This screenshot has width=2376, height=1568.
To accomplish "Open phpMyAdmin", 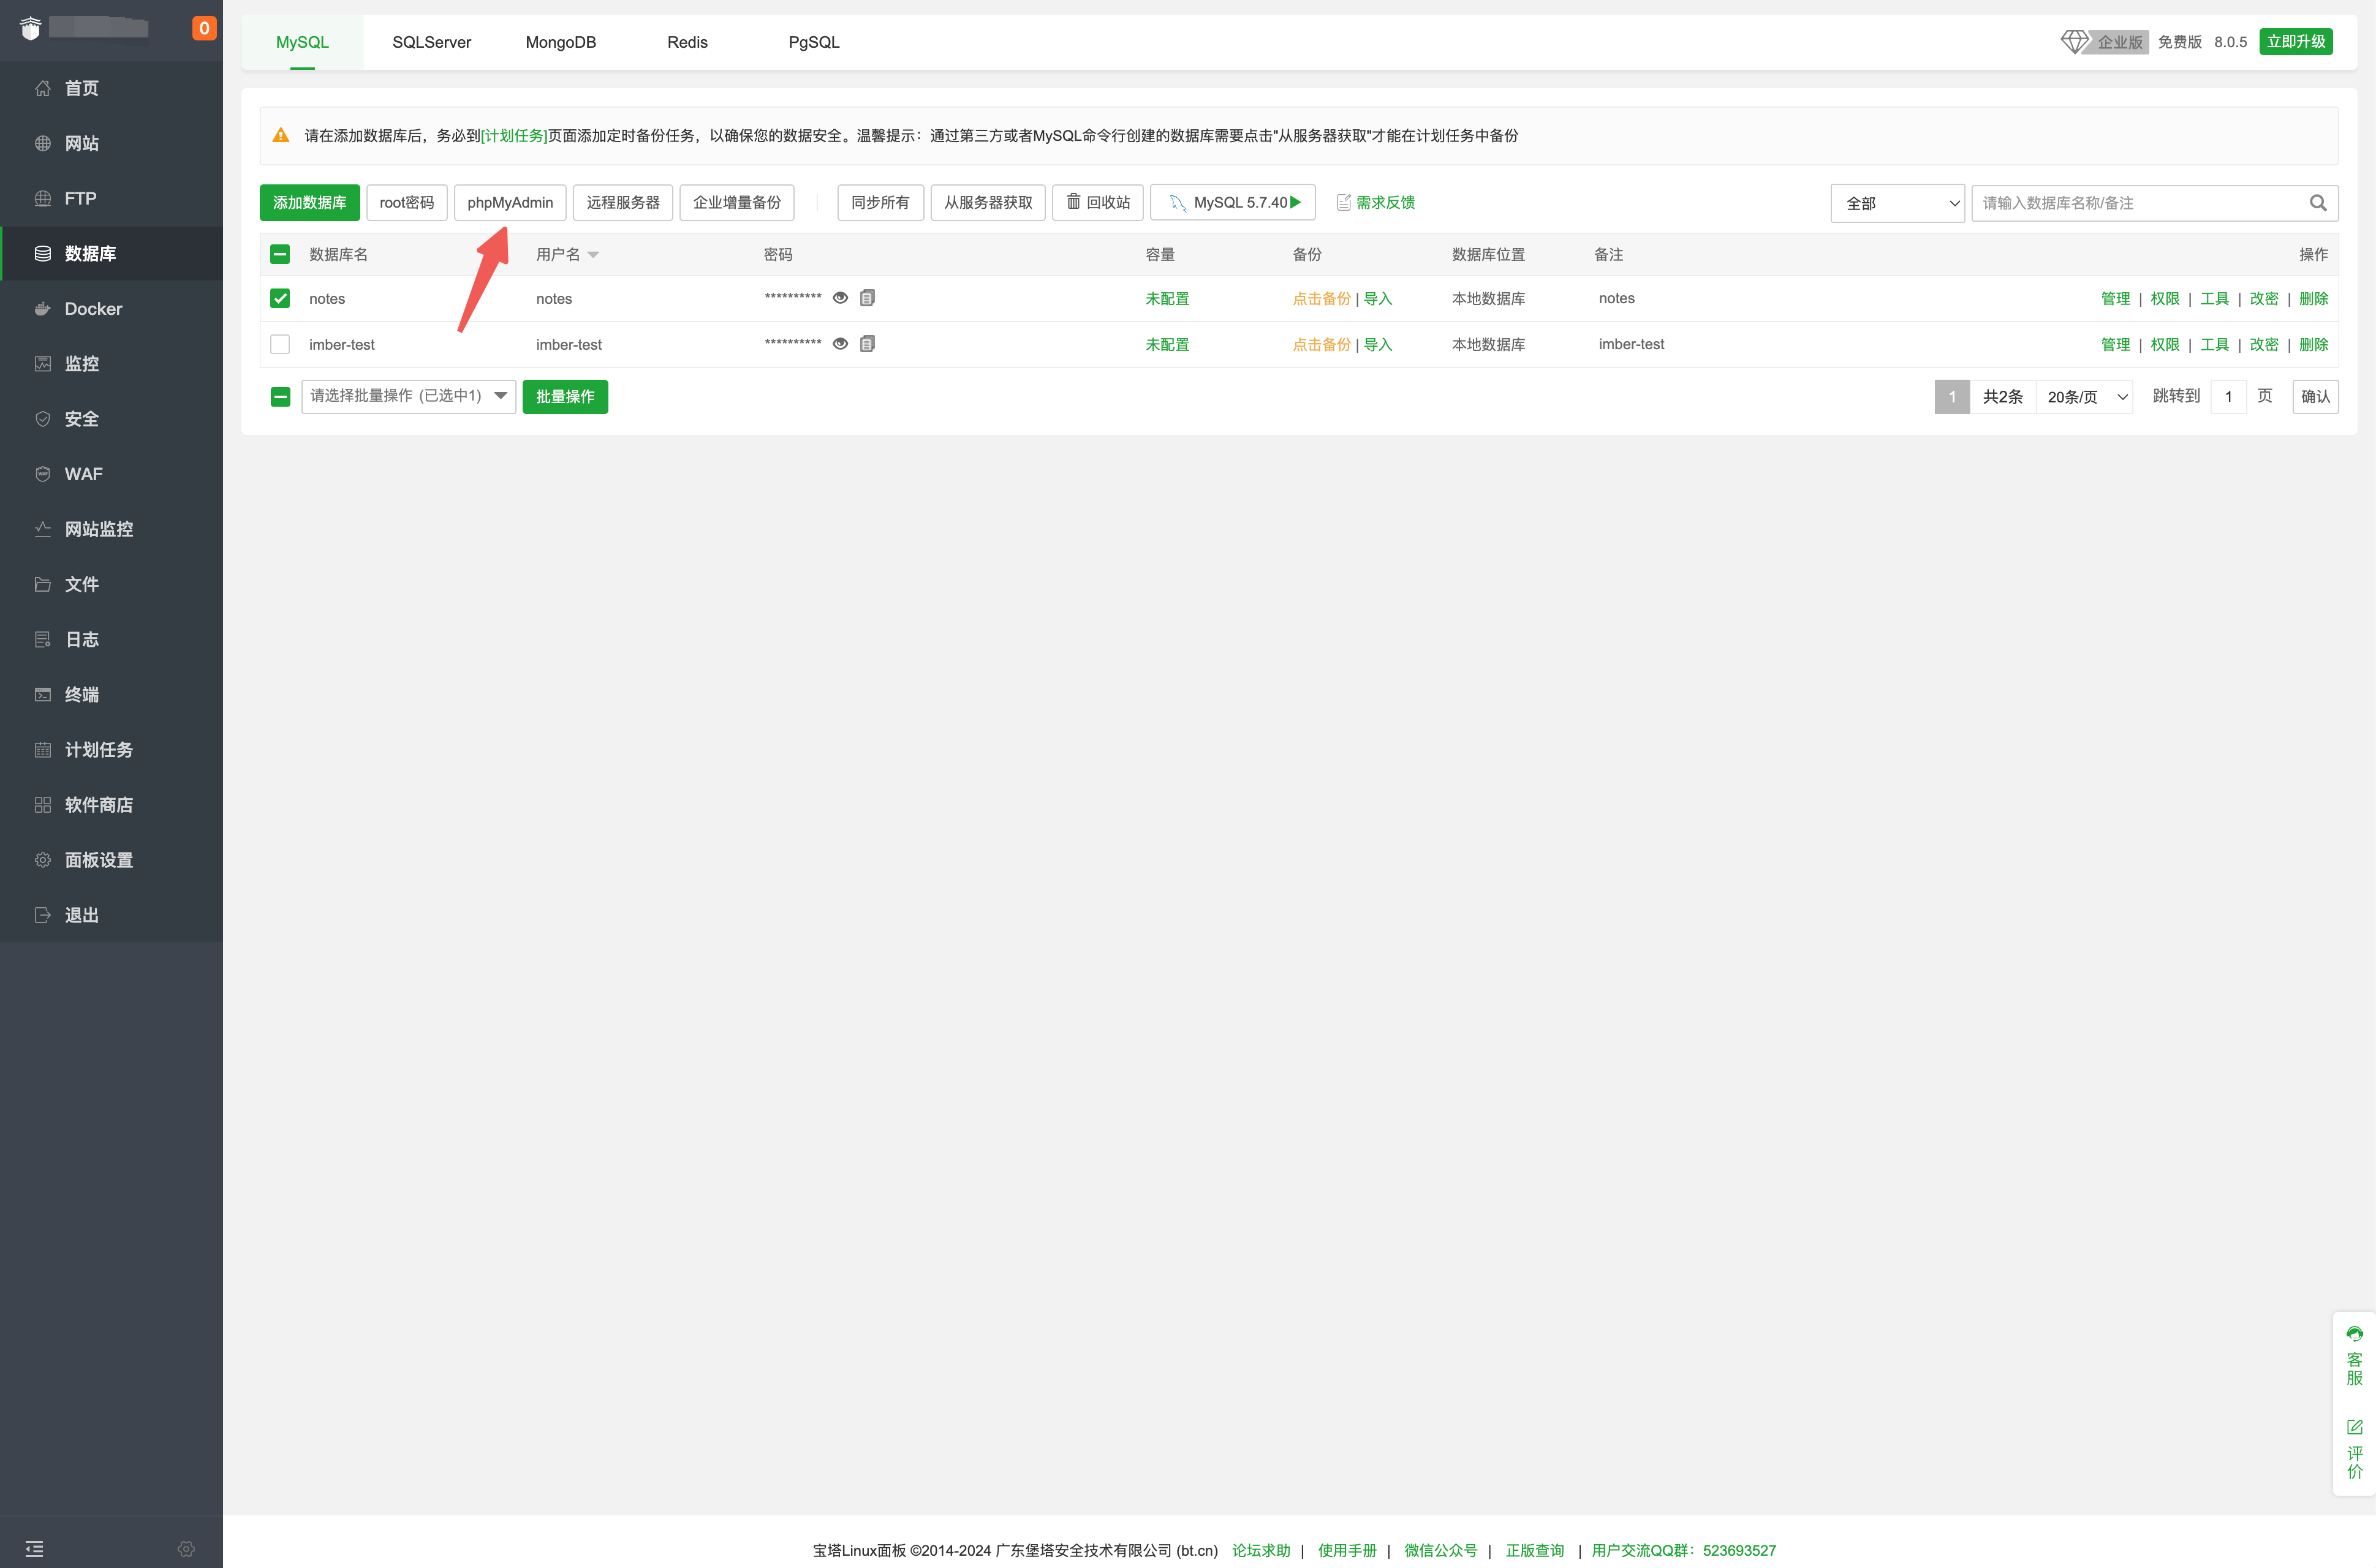I will (509, 202).
